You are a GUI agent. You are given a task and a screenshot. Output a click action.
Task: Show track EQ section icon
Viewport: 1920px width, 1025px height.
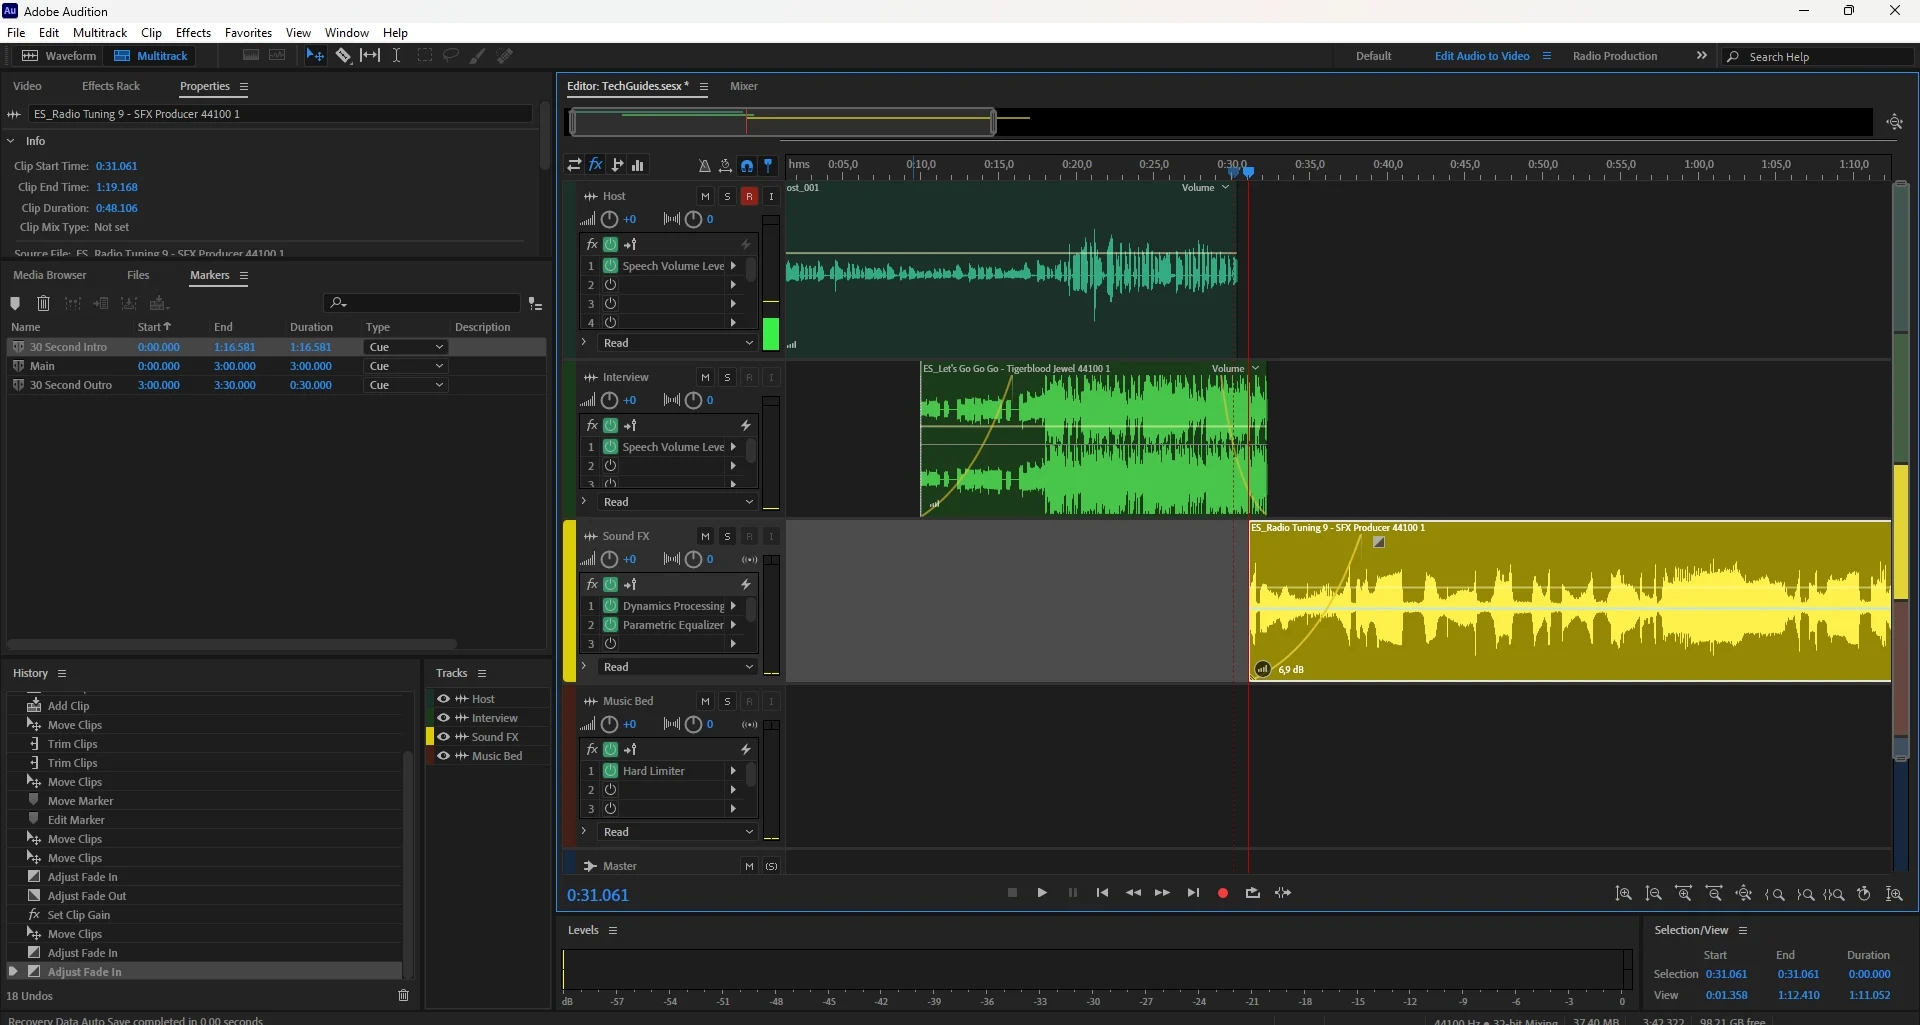pos(638,165)
